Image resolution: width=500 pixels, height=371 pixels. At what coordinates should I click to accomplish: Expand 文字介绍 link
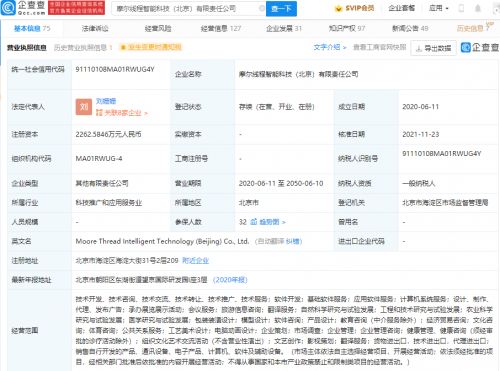[x=330, y=47]
